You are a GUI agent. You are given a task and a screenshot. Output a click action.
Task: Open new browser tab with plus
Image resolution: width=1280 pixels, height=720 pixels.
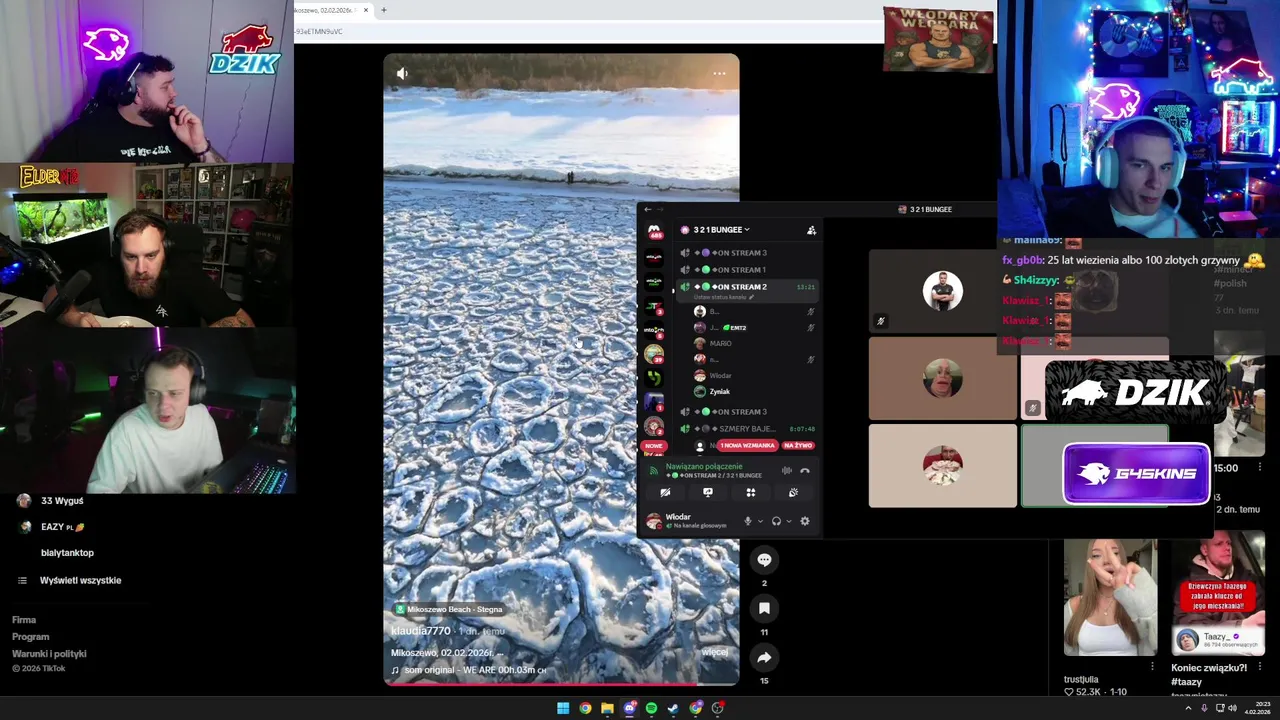(x=383, y=10)
